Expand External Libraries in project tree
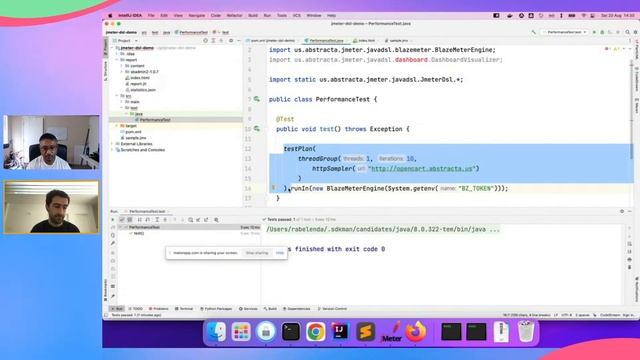This screenshot has height=360, width=640. coord(113,144)
